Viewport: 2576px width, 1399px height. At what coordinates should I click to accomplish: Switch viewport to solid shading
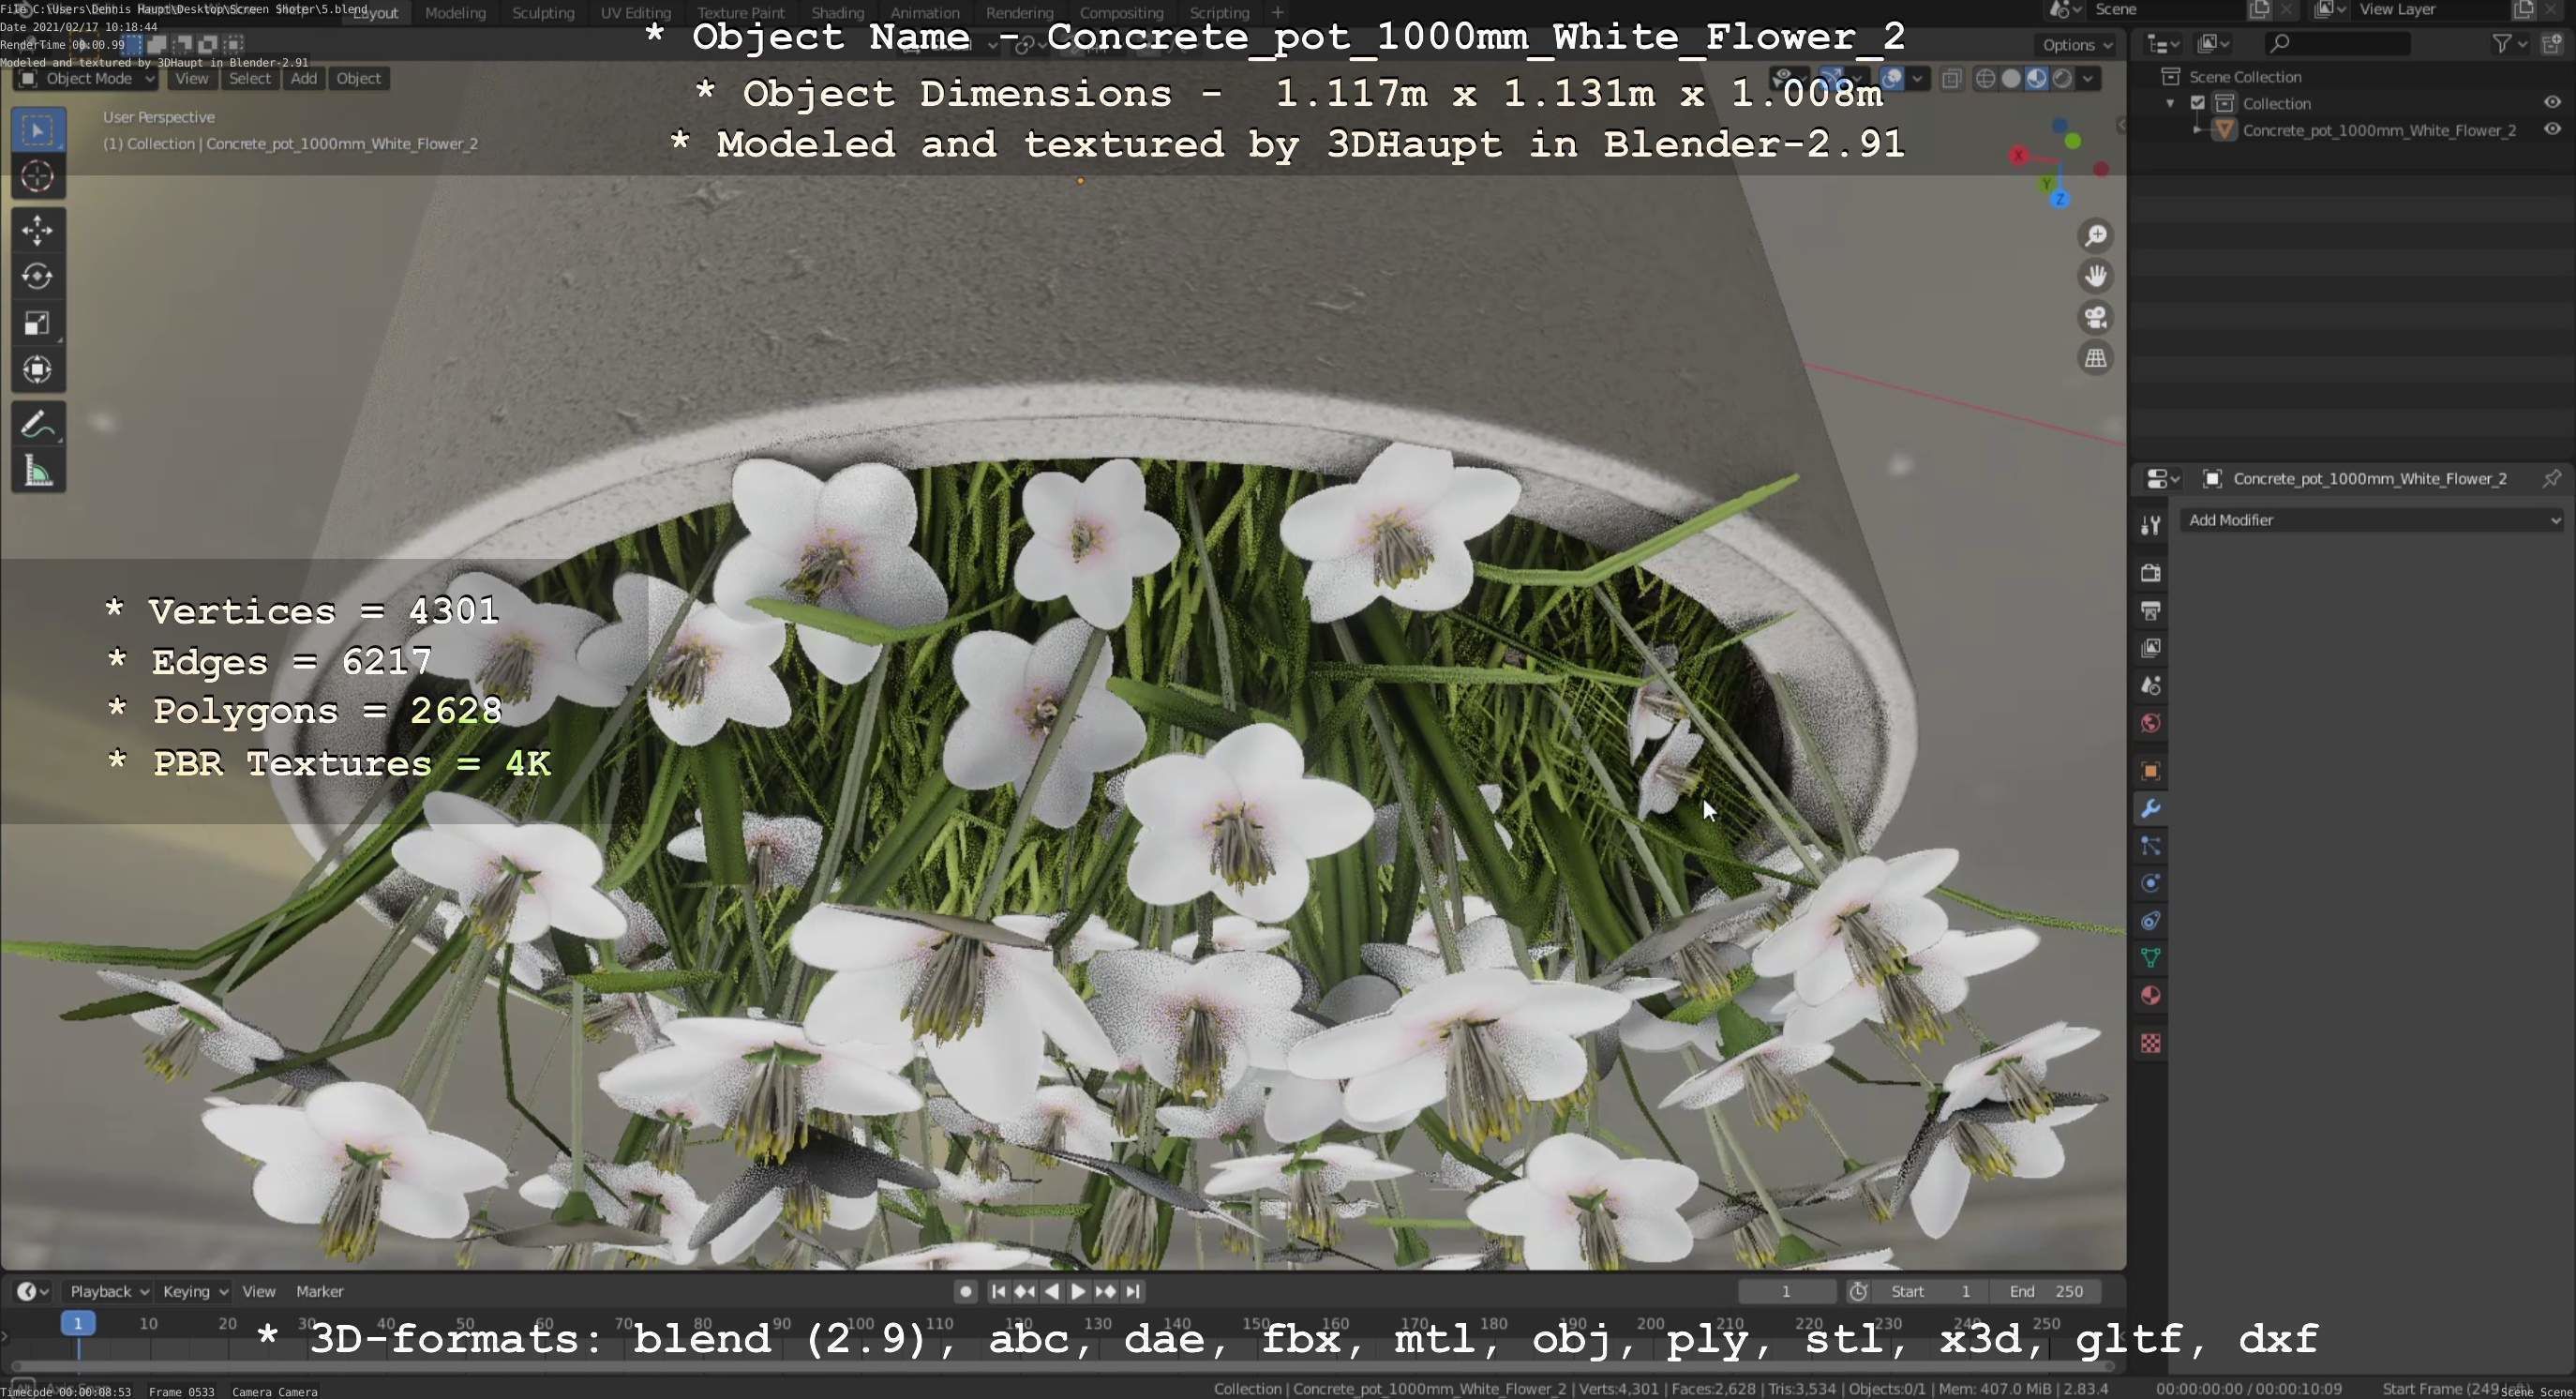pyautogui.click(x=2011, y=78)
